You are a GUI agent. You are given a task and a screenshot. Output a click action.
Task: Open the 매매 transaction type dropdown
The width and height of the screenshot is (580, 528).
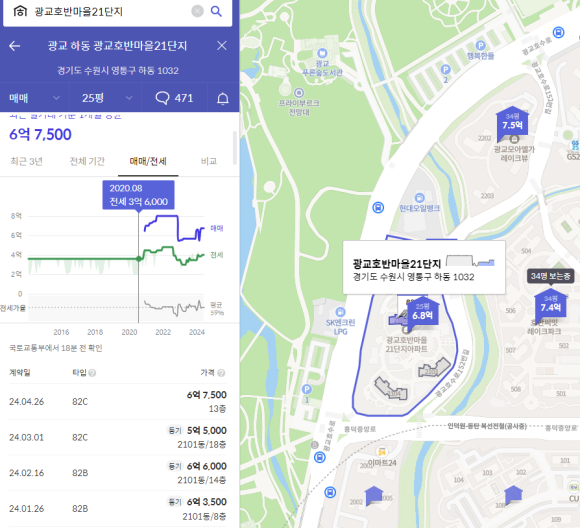click(34, 98)
